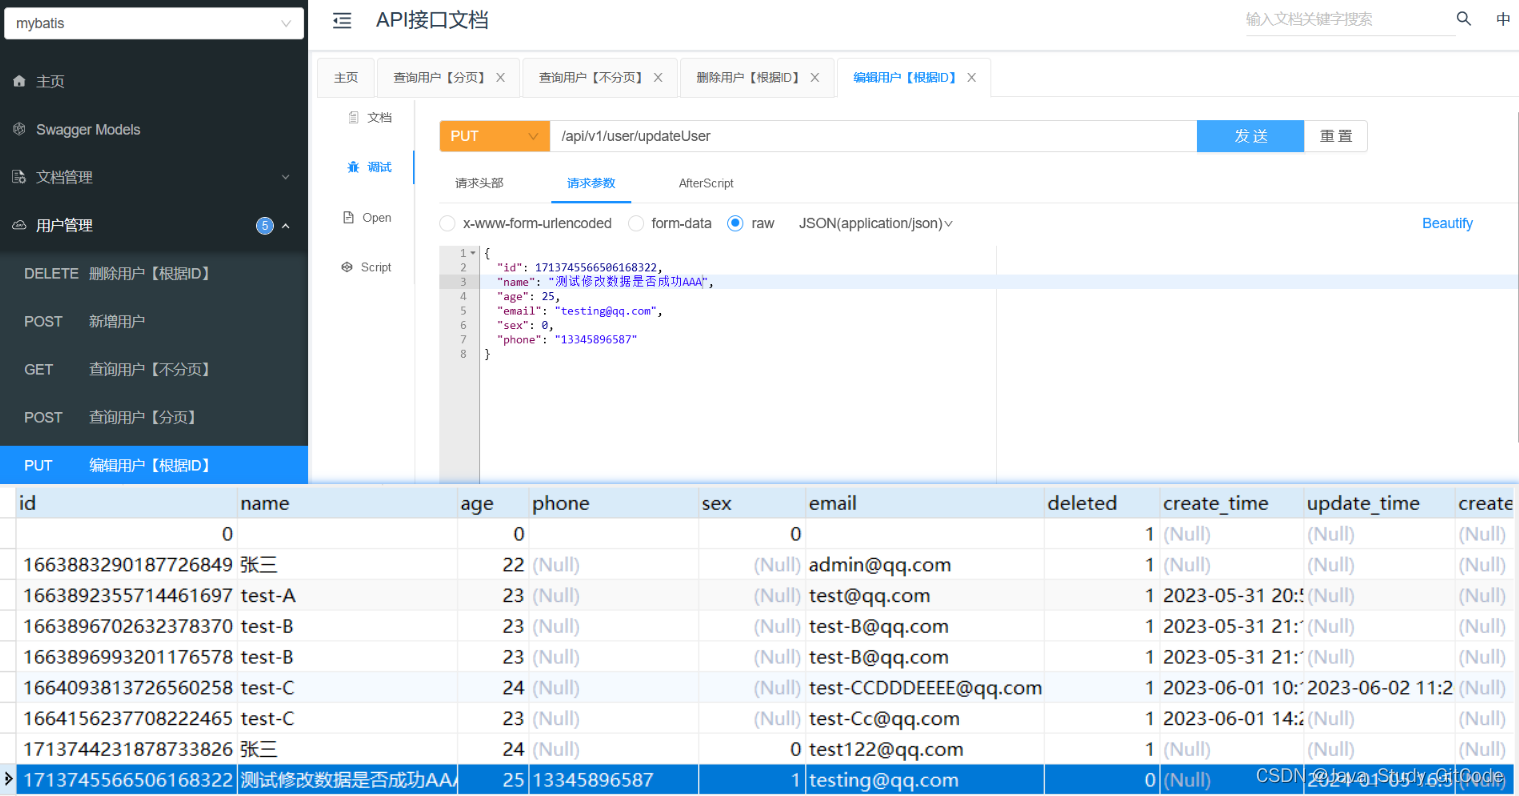This screenshot has height=796, width=1519.
Task: Click the id cell 1663883290187726849
Action: click(x=127, y=565)
